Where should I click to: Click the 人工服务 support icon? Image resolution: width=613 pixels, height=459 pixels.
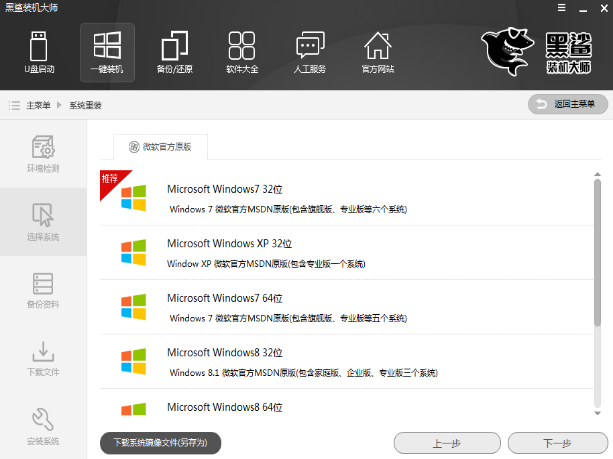pos(310,52)
